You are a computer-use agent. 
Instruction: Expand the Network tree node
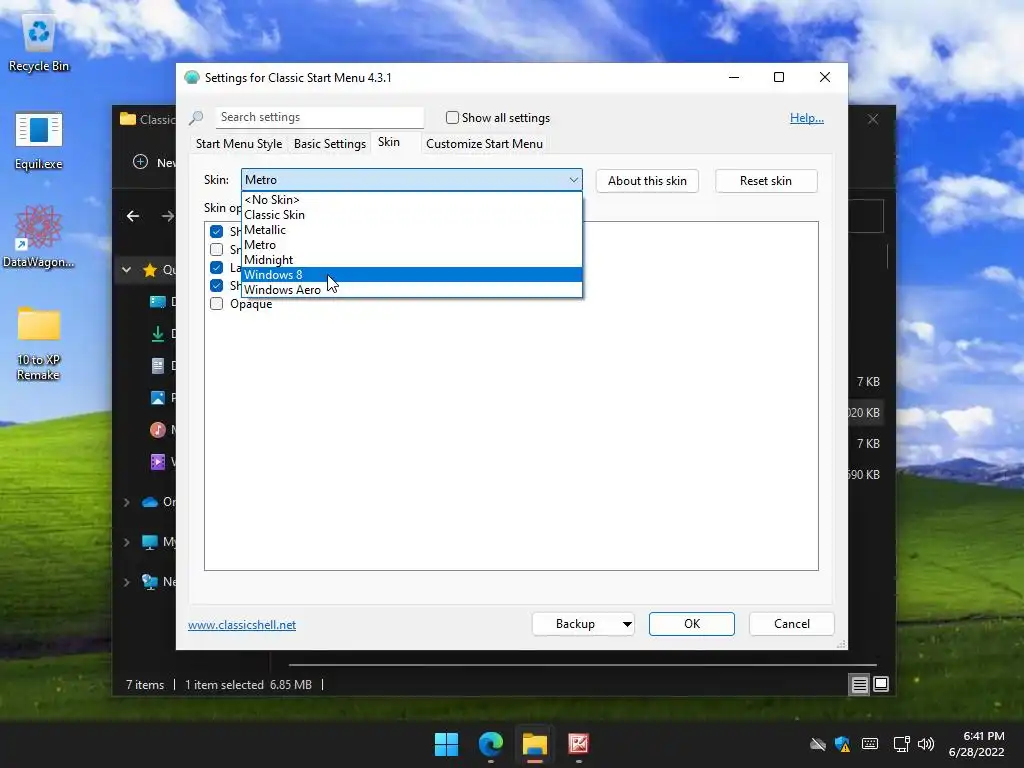127,582
